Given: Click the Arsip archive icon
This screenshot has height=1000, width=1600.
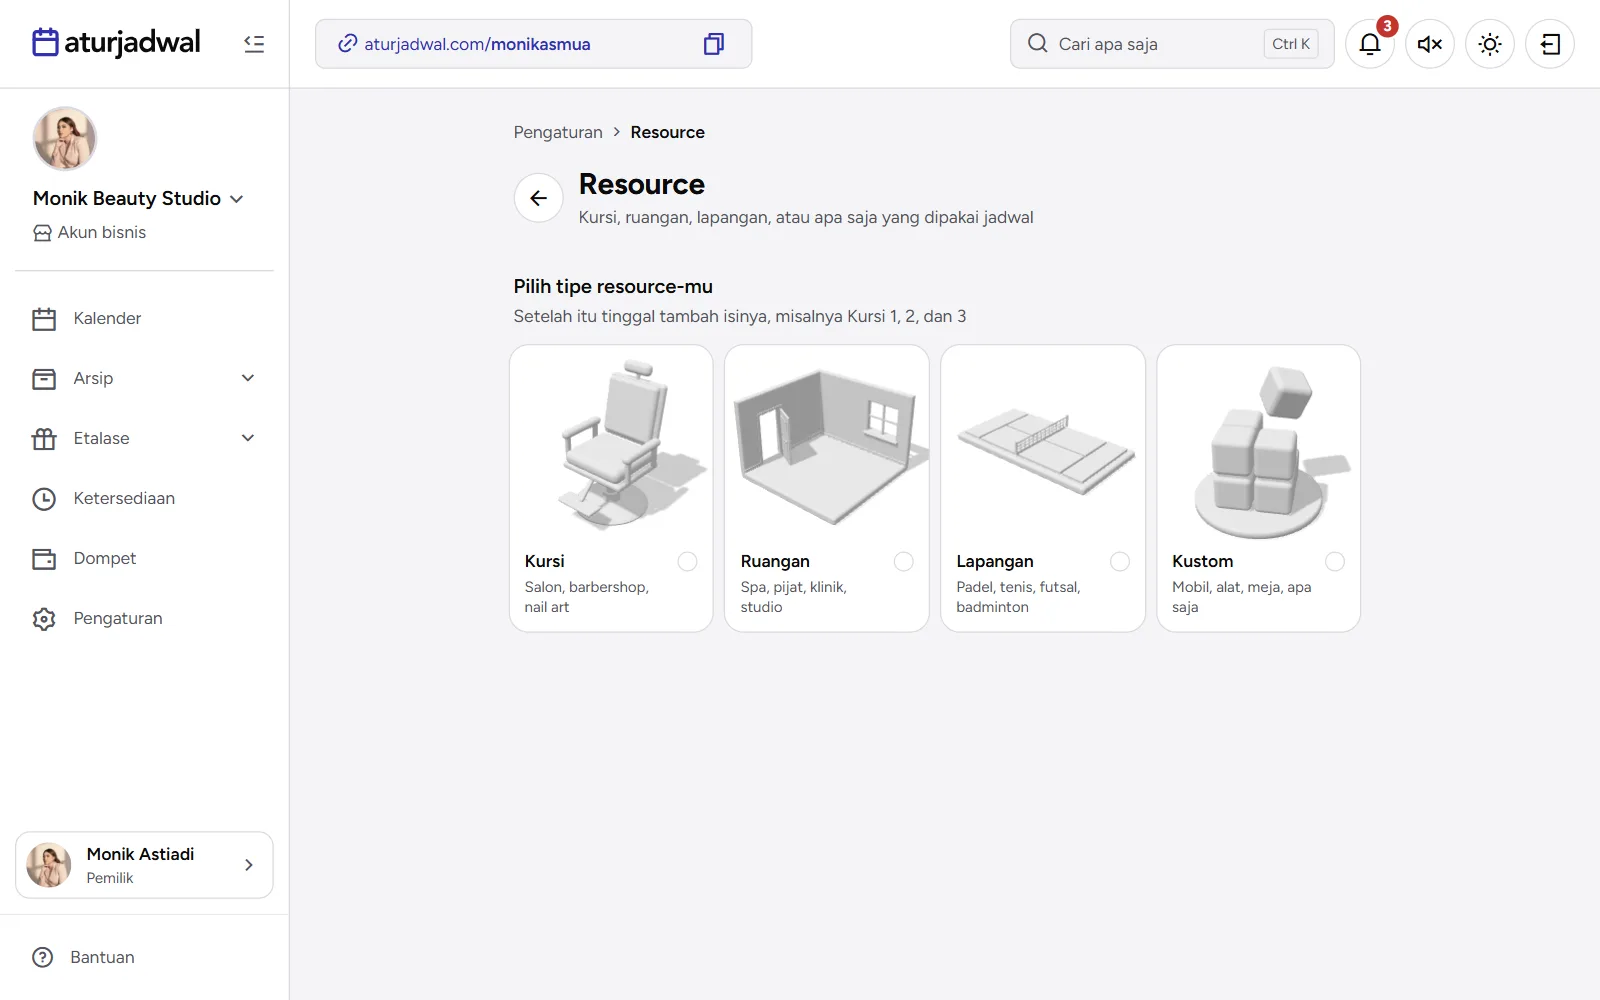Looking at the screenshot, I should pos(44,379).
